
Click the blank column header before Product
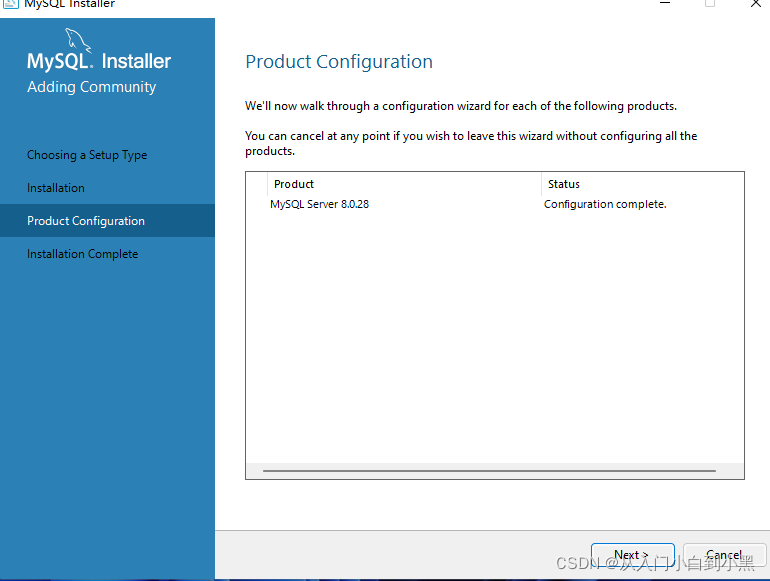click(258, 184)
